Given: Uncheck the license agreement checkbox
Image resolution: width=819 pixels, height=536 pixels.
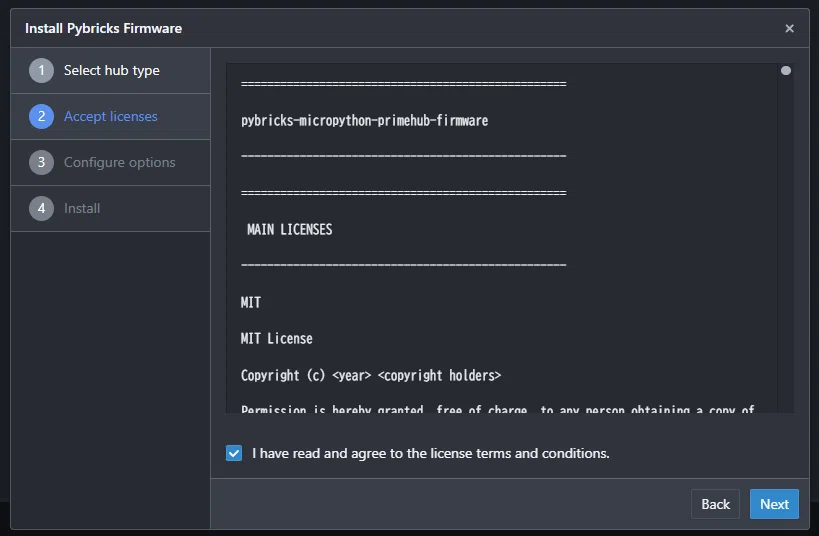Looking at the screenshot, I should click(x=234, y=453).
